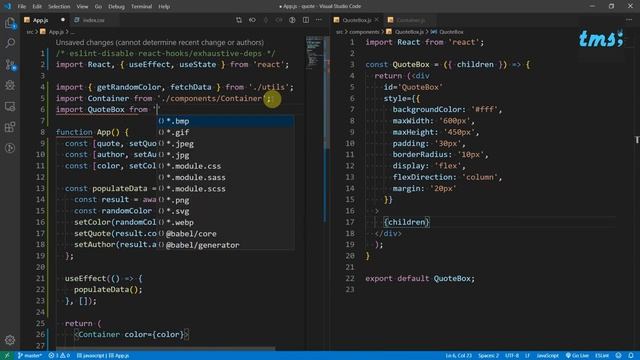This screenshot has width=640, height=360.
Task: Select the @babel/generator suggestion
Action: click(x=226, y=245)
